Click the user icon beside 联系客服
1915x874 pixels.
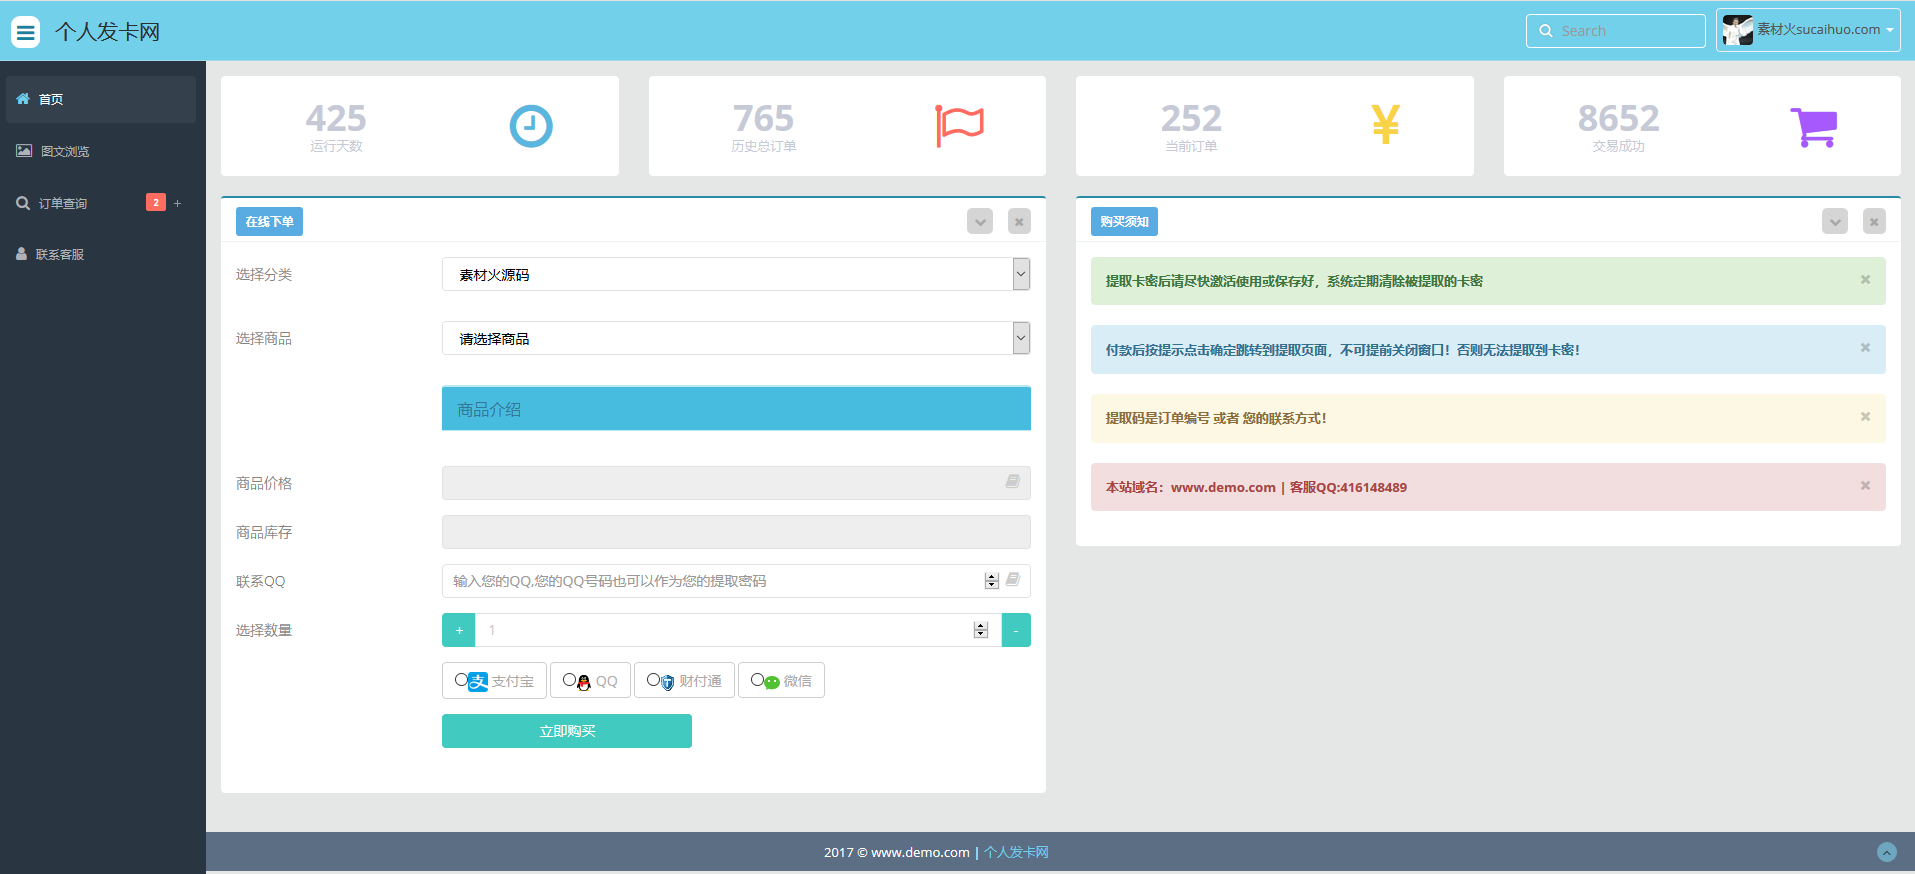(21, 254)
